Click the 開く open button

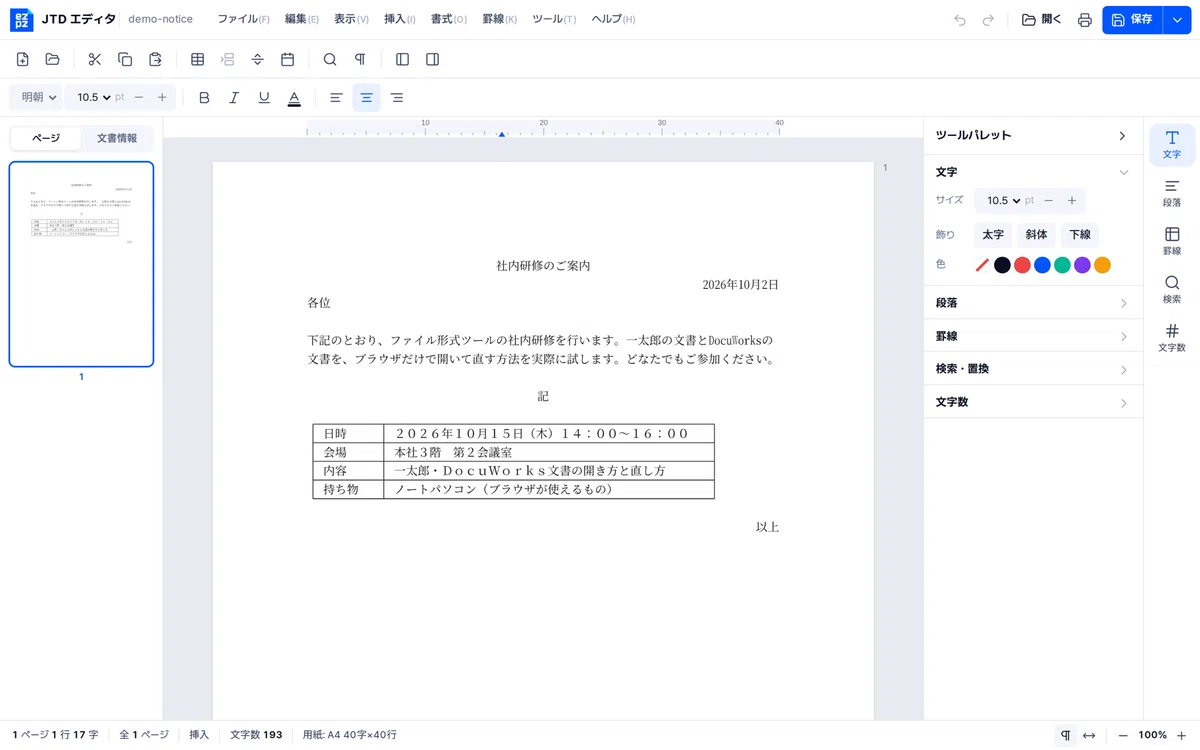click(x=1041, y=20)
